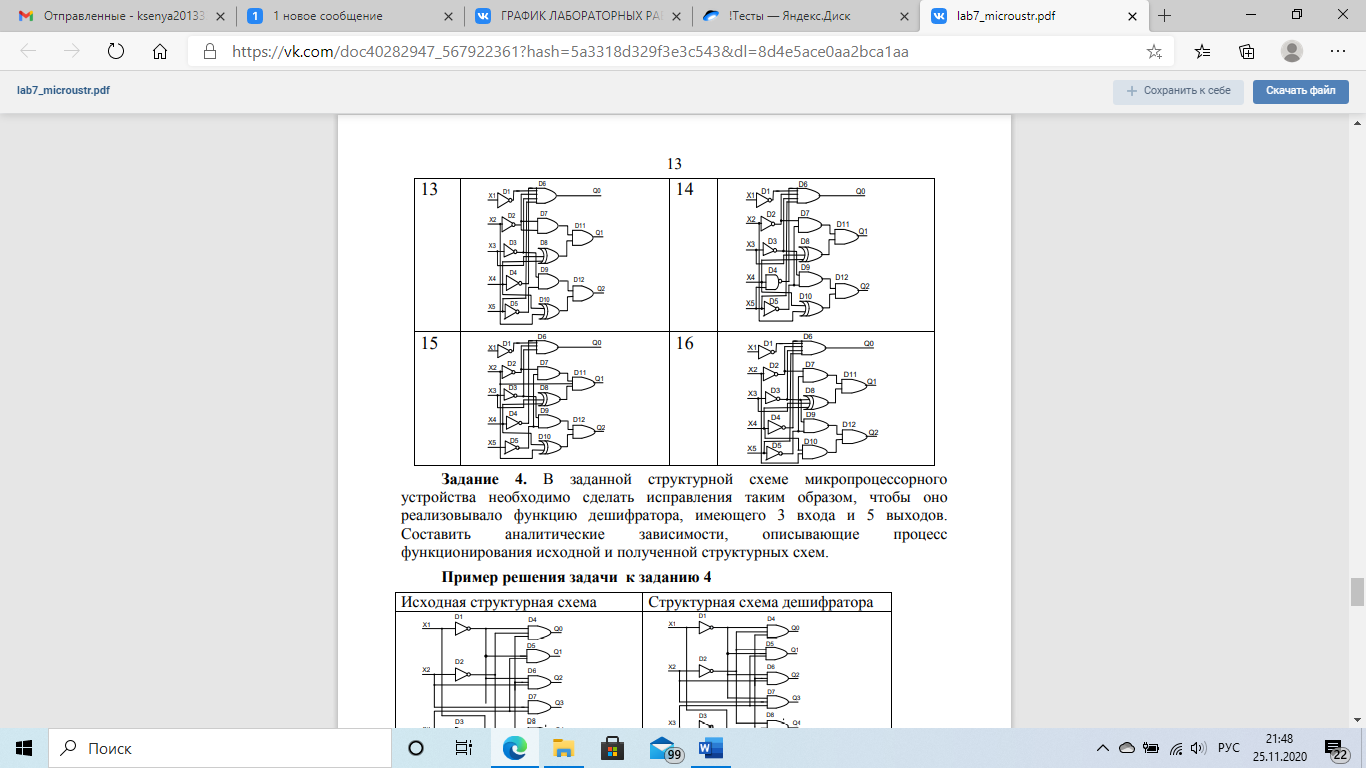The height and width of the screenshot is (768, 1366).
Task: Click the browser Forward arrow
Action: pyautogui.click(x=71, y=52)
